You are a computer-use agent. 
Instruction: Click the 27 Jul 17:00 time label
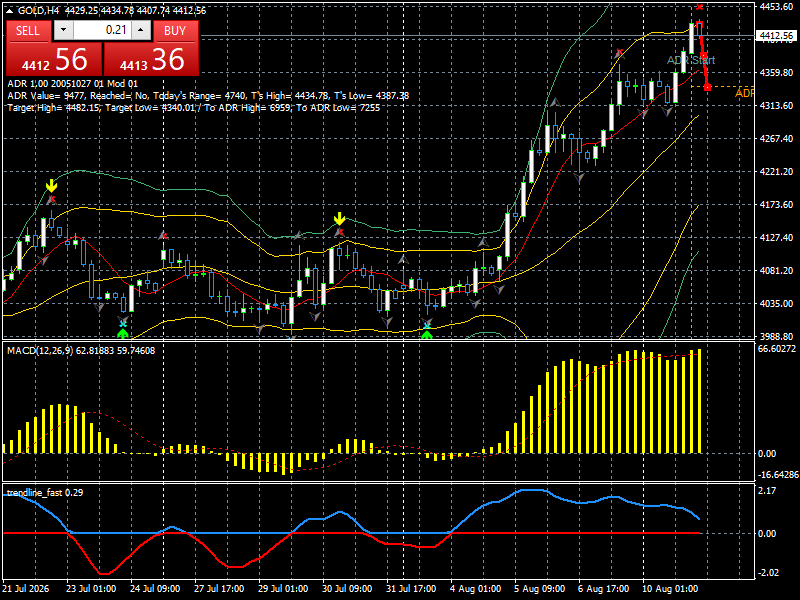click(x=219, y=588)
